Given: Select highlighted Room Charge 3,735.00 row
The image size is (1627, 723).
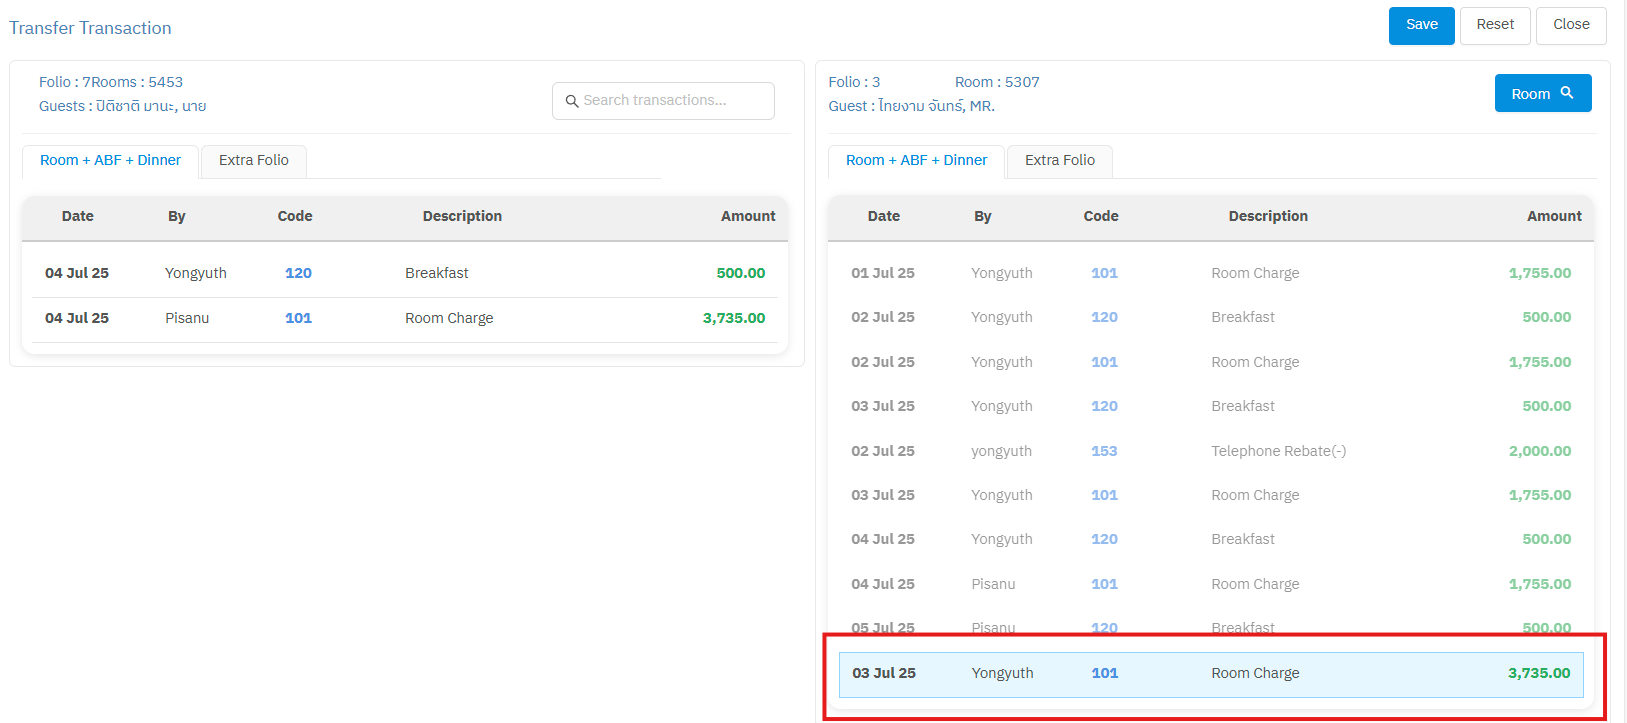Looking at the screenshot, I should coord(1210,674).
